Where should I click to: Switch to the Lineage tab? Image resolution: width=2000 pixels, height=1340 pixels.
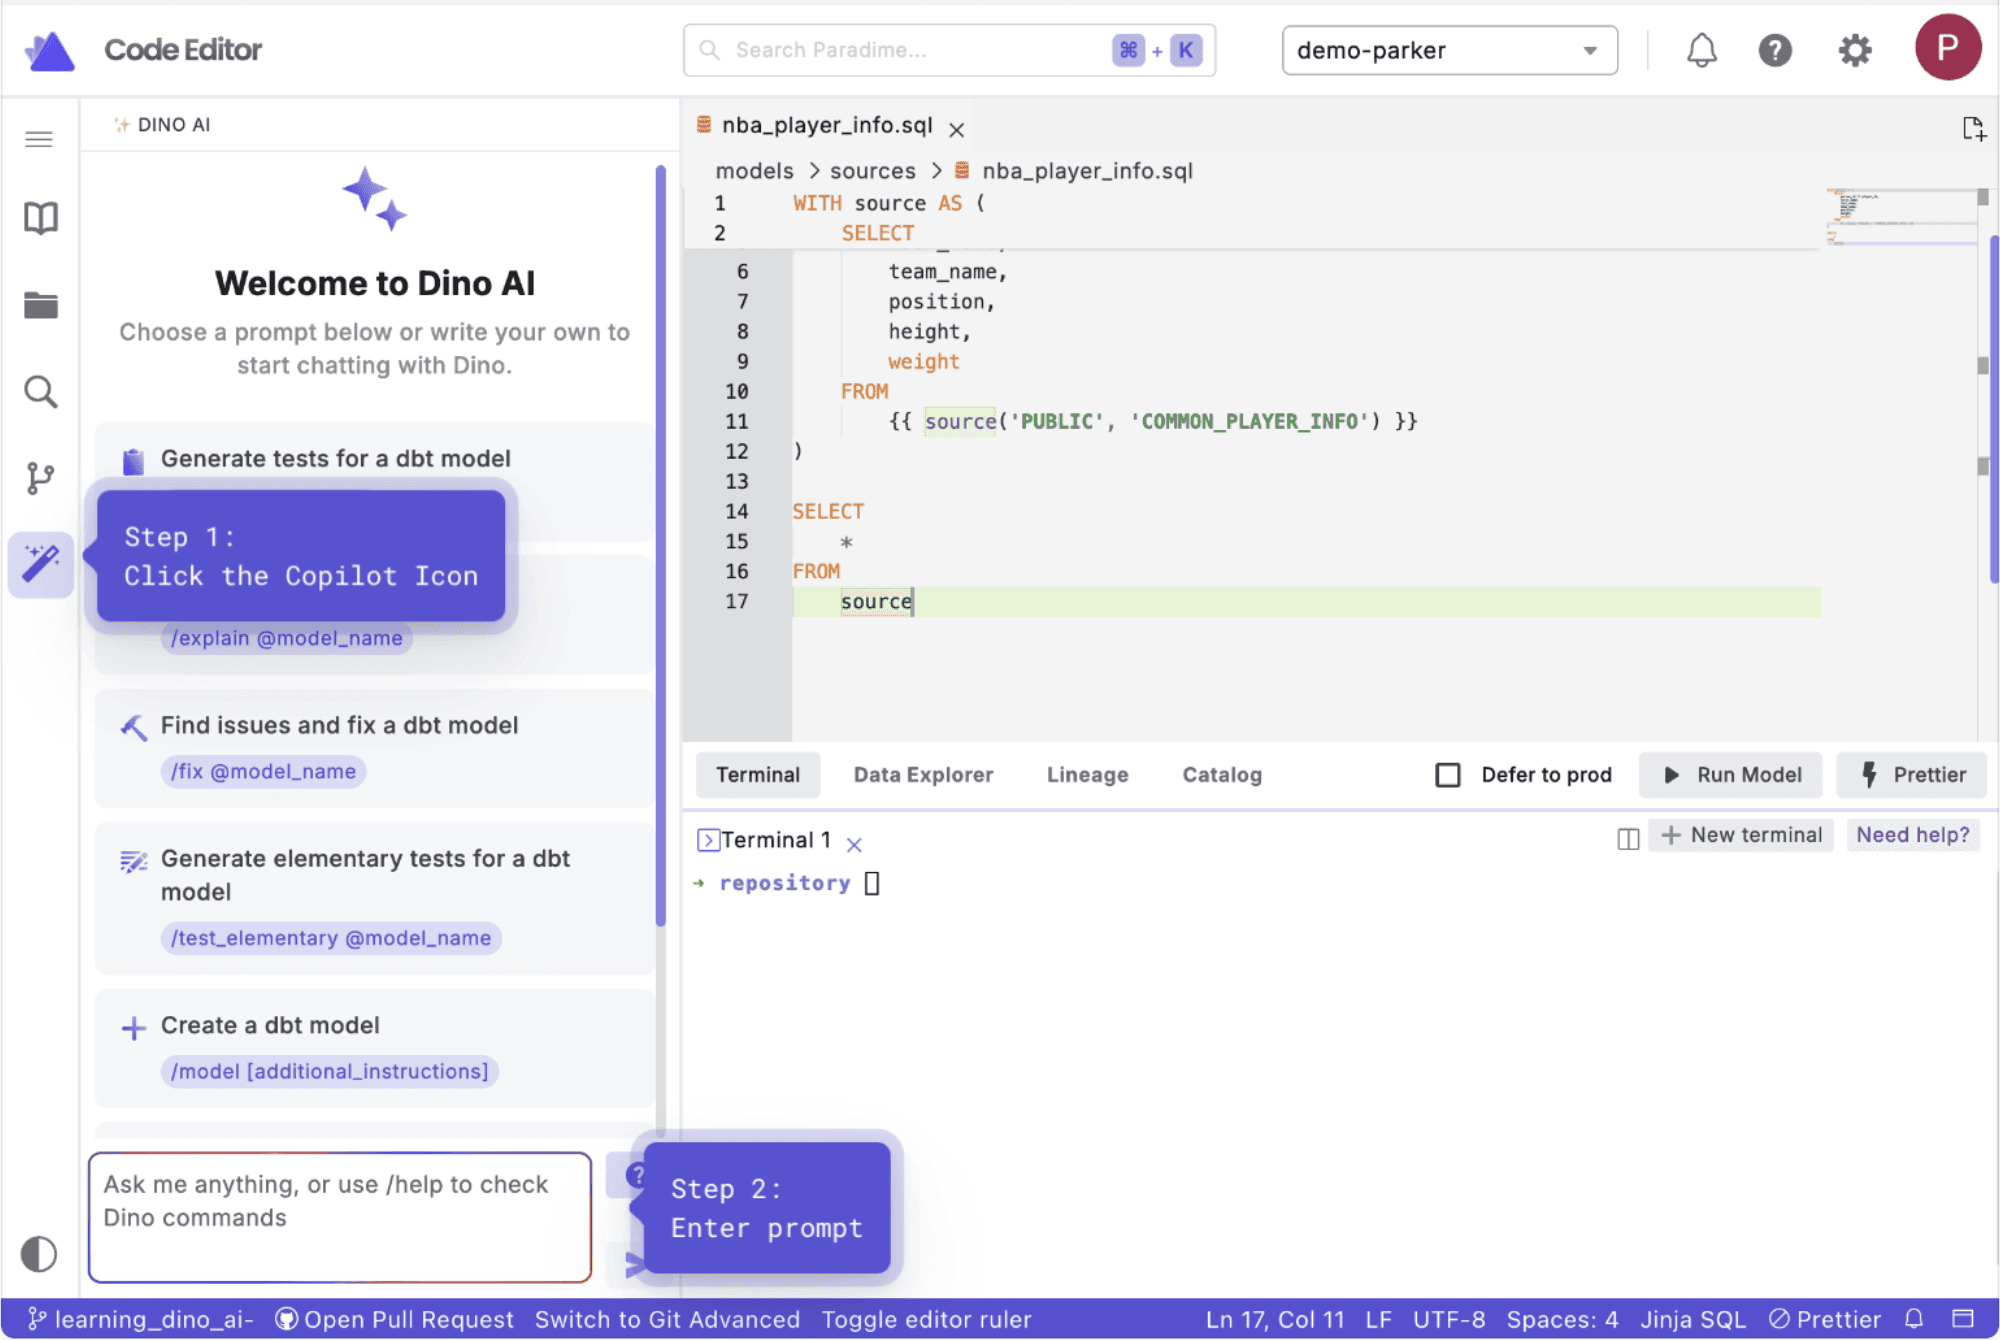pos(1087,775)
